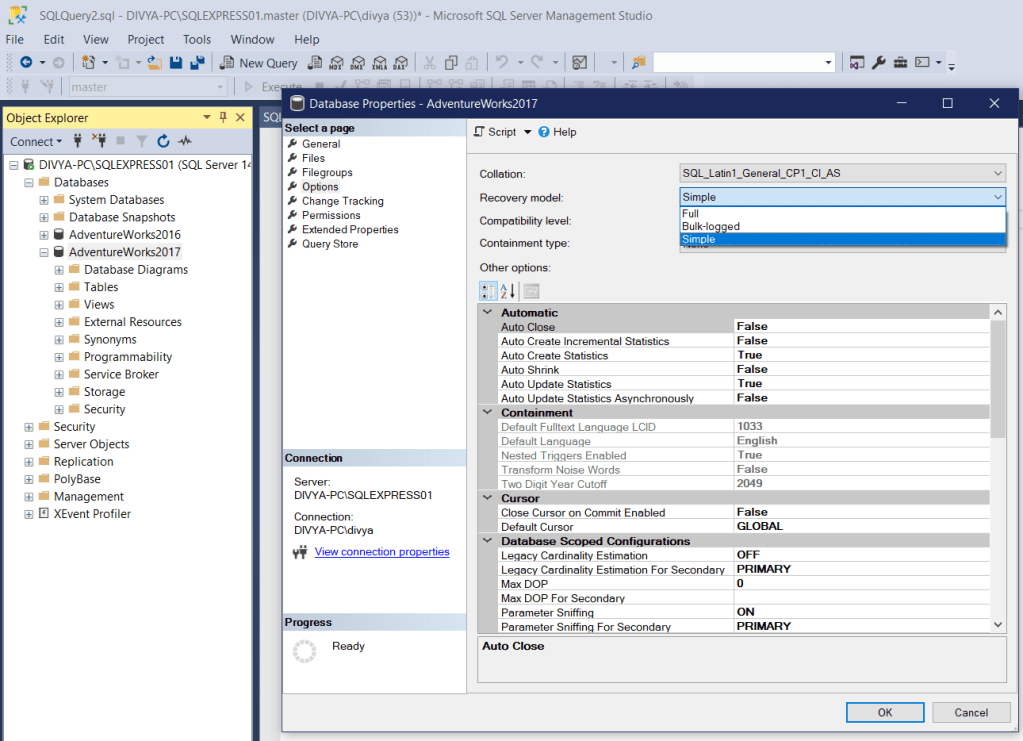The height and width of the screenshot is (741, 1023).
Task: Click the New Query toolbar button
Action: pyautogui.click(x=258, y=63)
